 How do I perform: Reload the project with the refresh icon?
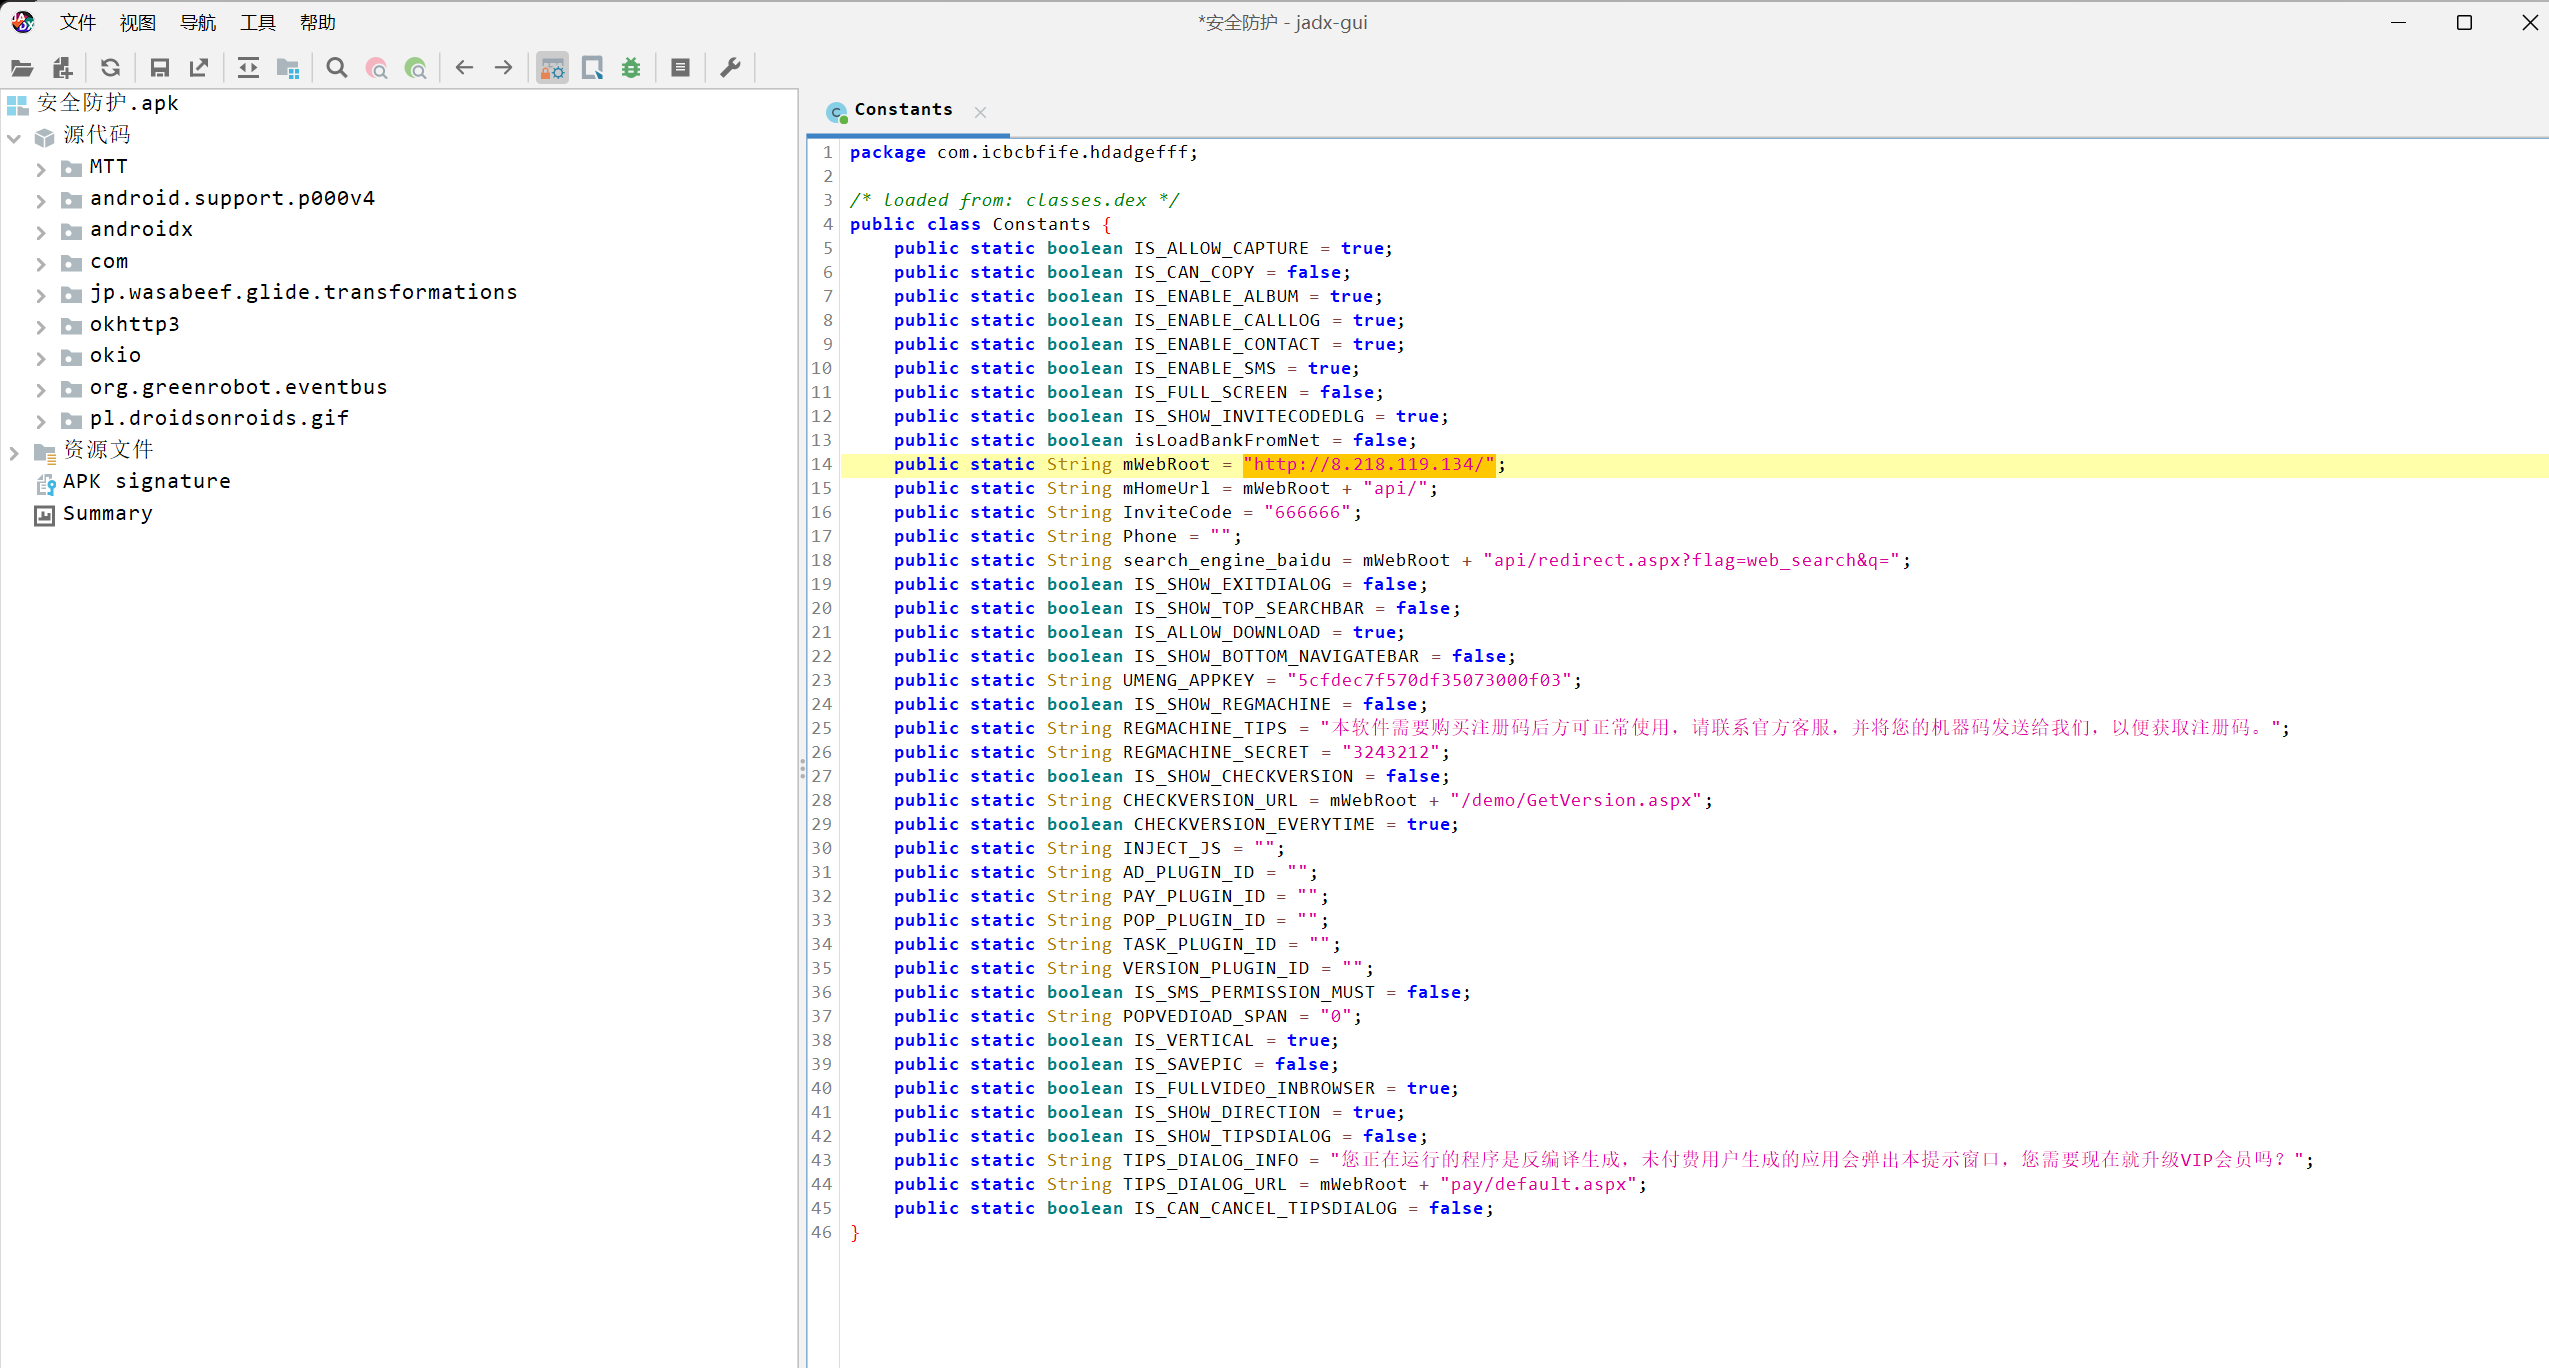[x=110, y=68]
